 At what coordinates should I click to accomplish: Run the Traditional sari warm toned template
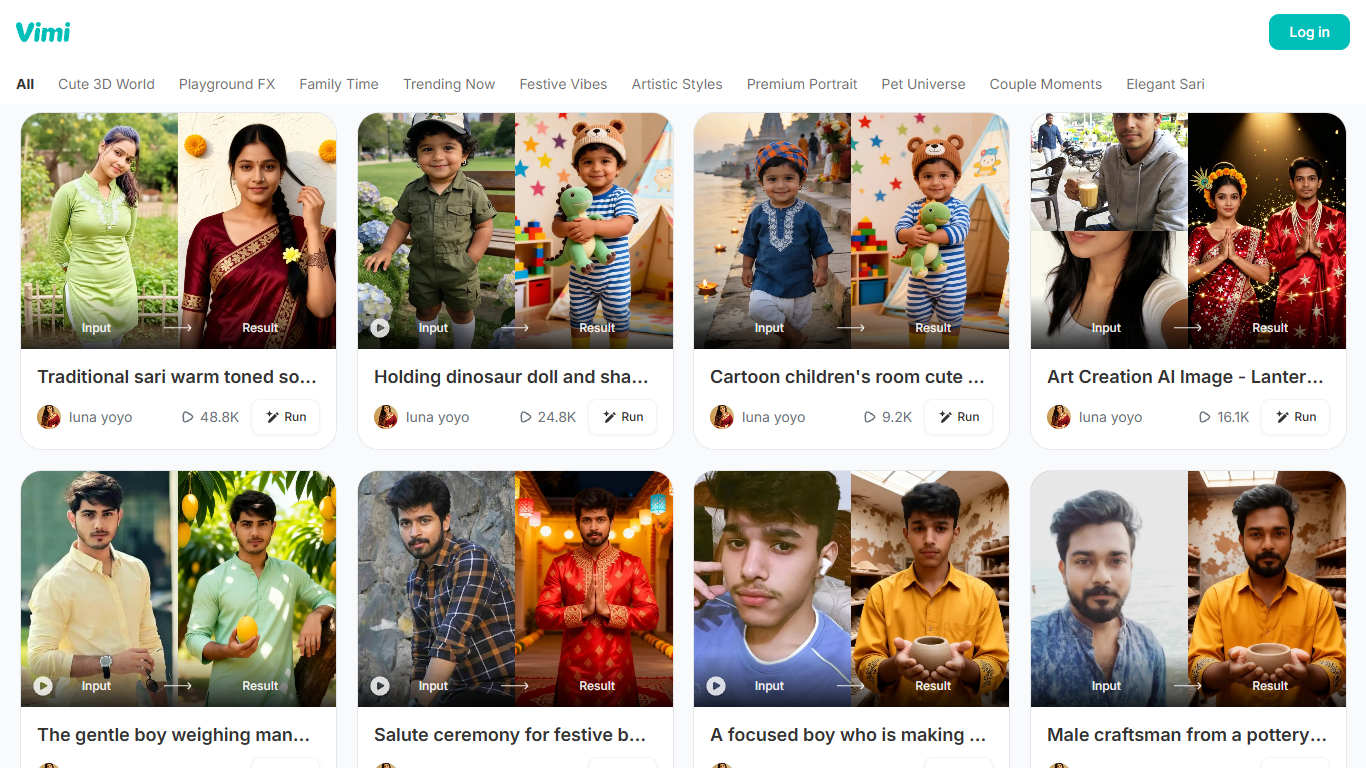(x=285, y=417)
